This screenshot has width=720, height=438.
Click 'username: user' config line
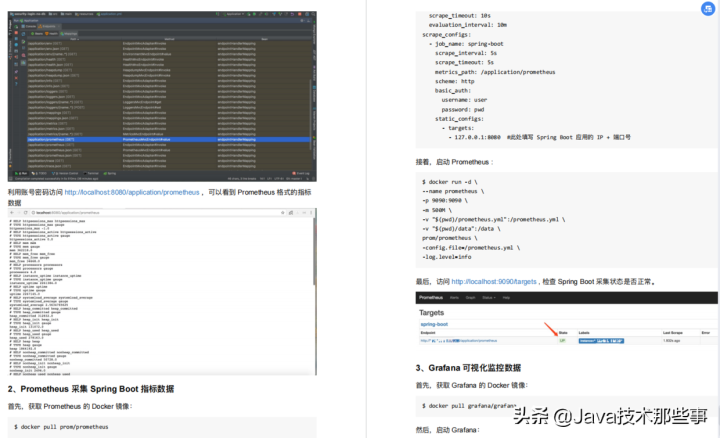pyautogui.click(x=464, y=100)
